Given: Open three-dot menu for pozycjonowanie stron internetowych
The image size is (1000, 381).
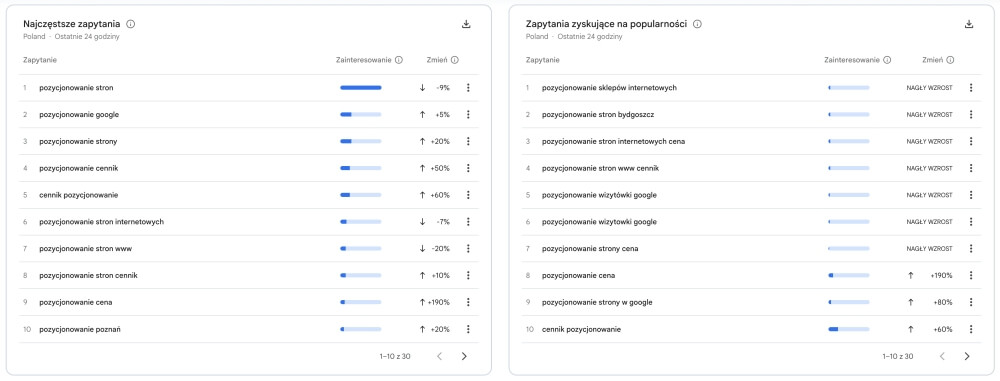Looking at the screenshot, I should tap(468, 222).
